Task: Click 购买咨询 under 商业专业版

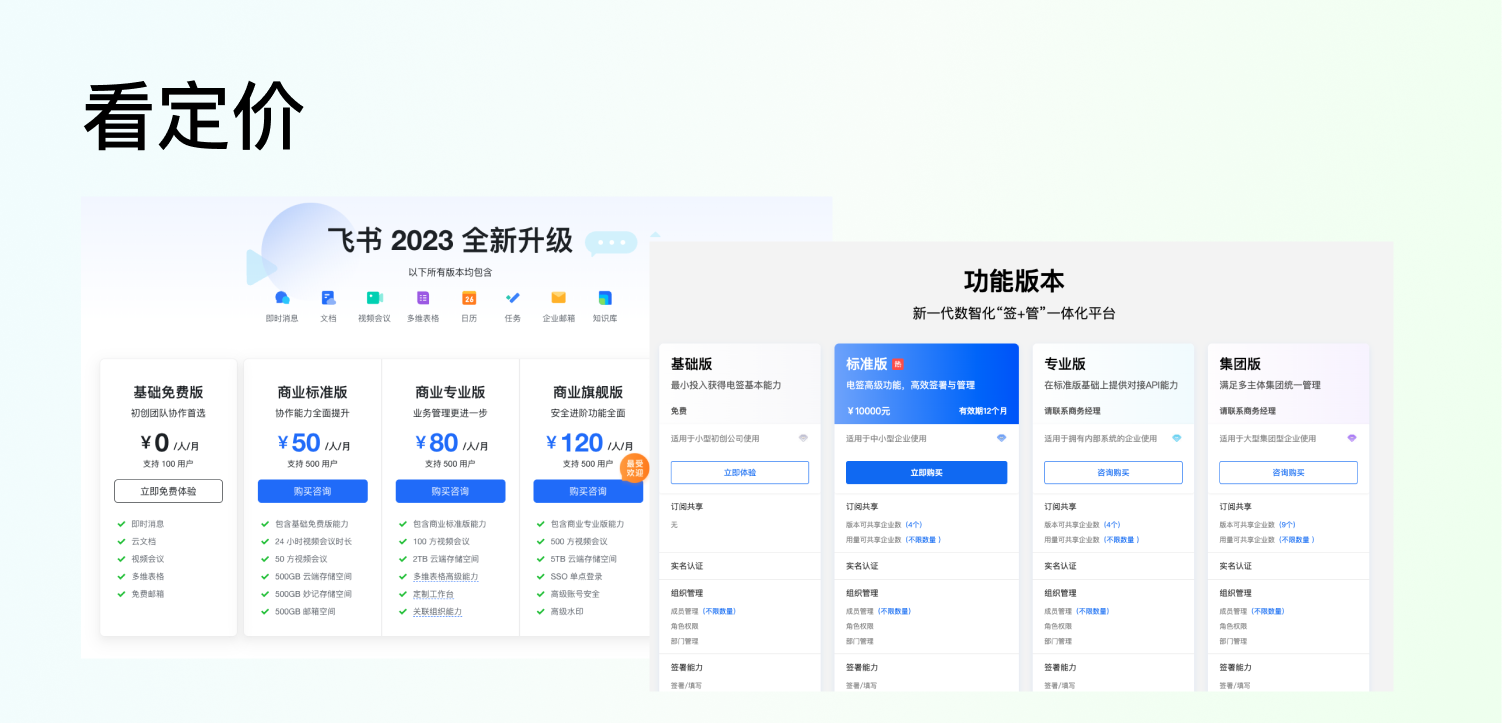Action: click(x=450, y=491)
